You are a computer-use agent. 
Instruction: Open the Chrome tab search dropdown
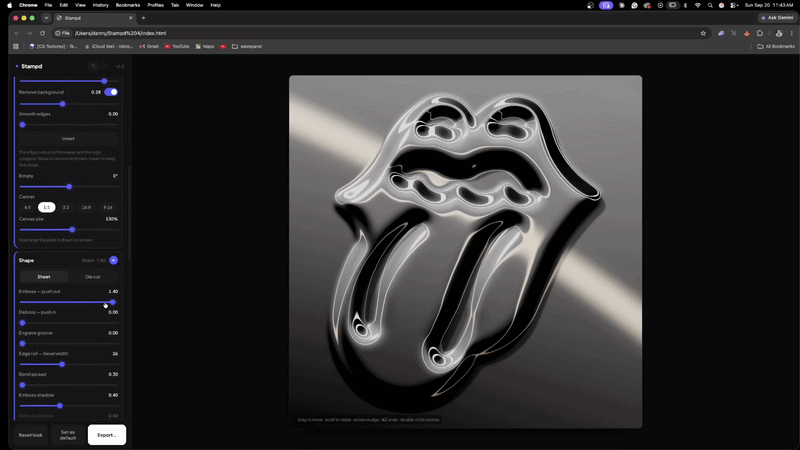pos(46,18)
